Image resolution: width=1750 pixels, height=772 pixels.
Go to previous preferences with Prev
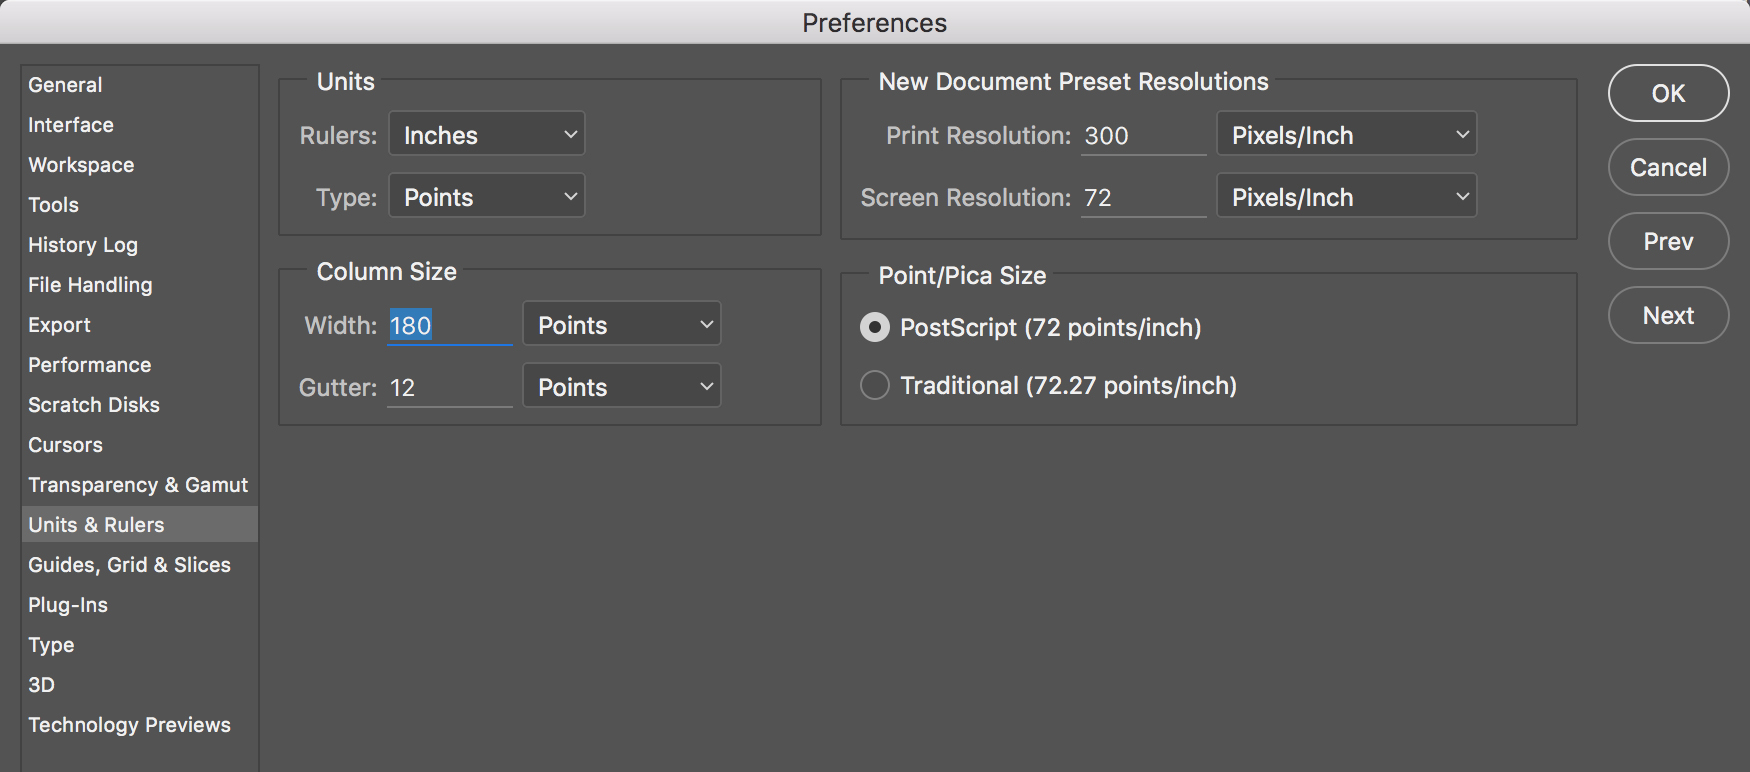click(x=1668, y=241)
